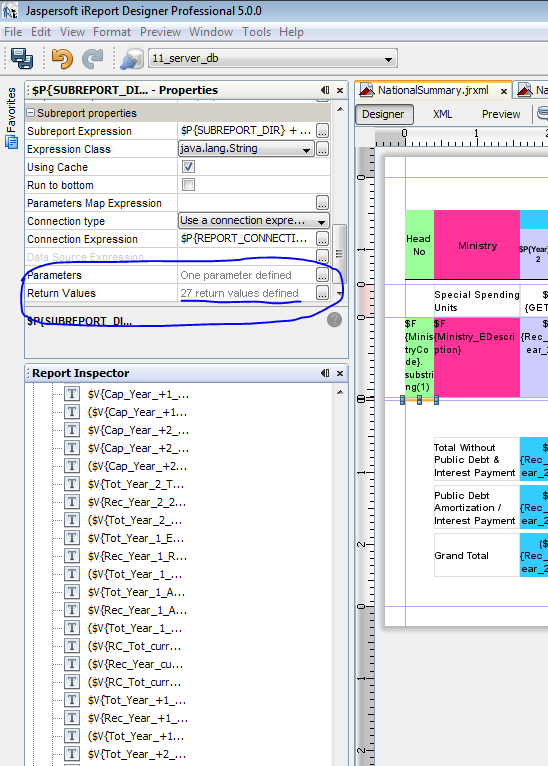Minimize the Properties panel
Viewport: 548px width, 766px height.
tap(325, 90)
